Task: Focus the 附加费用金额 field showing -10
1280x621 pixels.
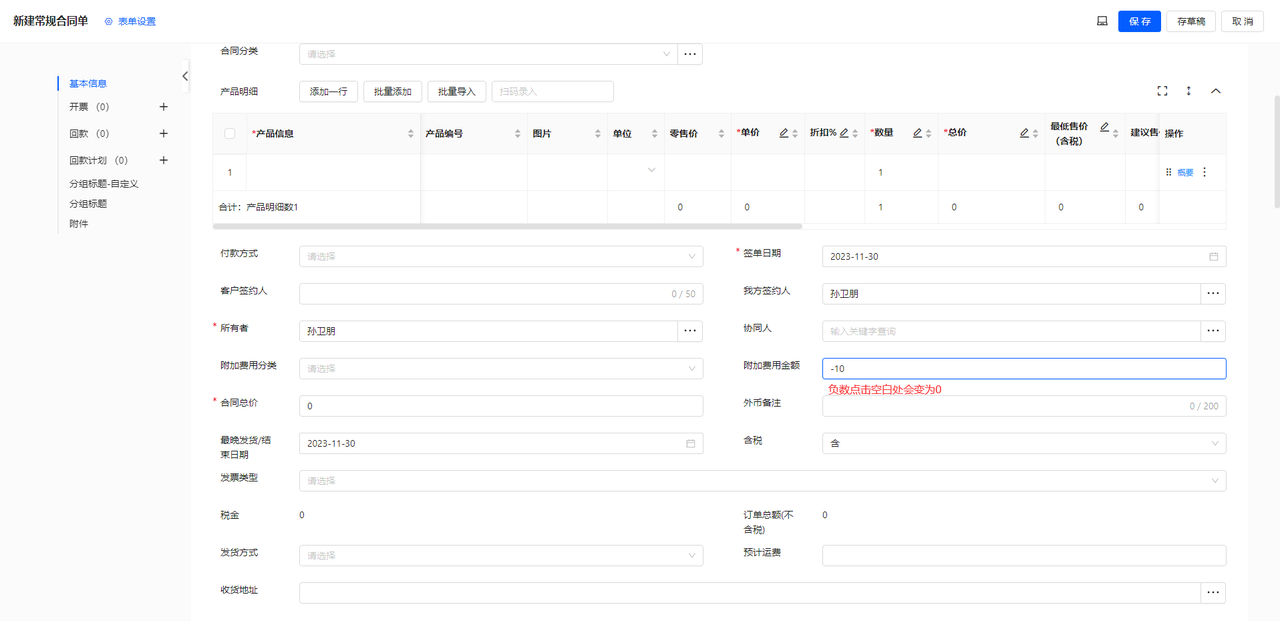Action: click(1024, 369)
